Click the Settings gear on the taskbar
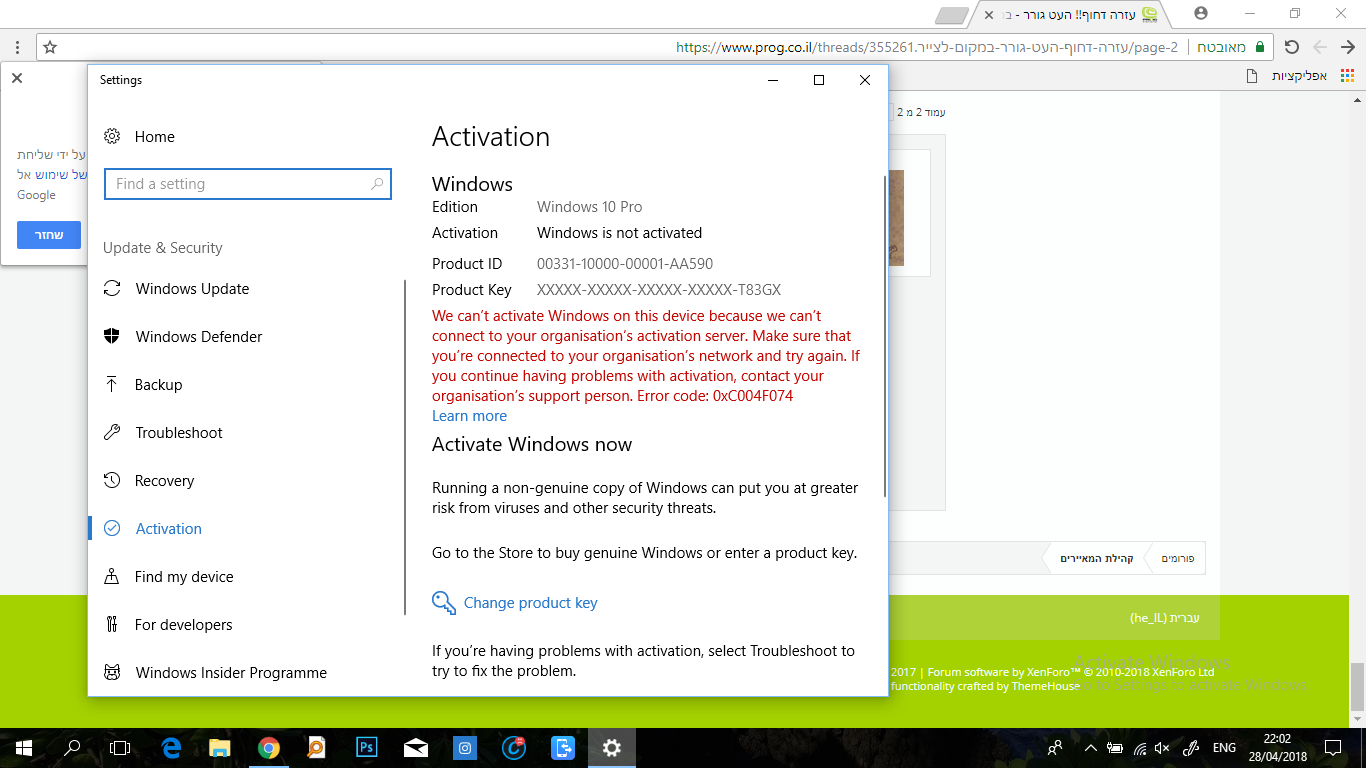Viewport: 1366px width, 768px height. point(612,747)
